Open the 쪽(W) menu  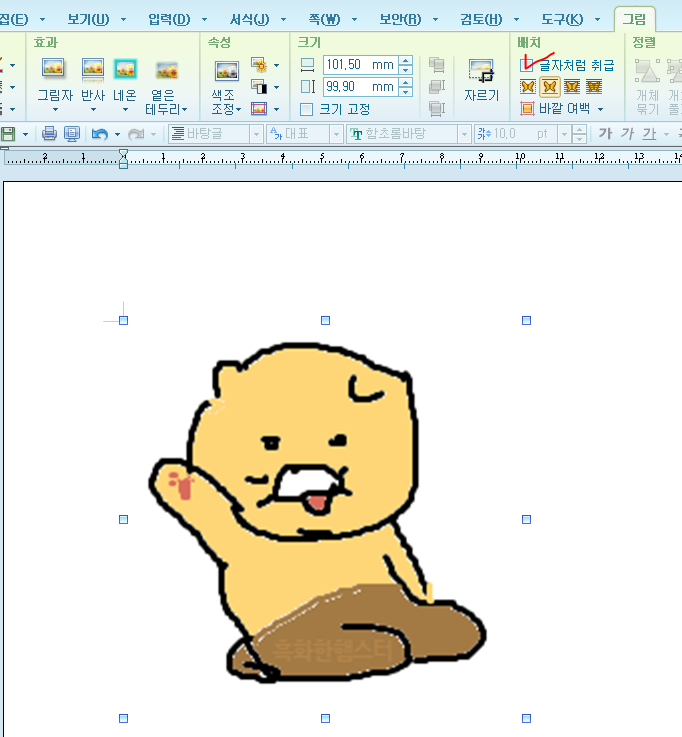click(324, 19)
